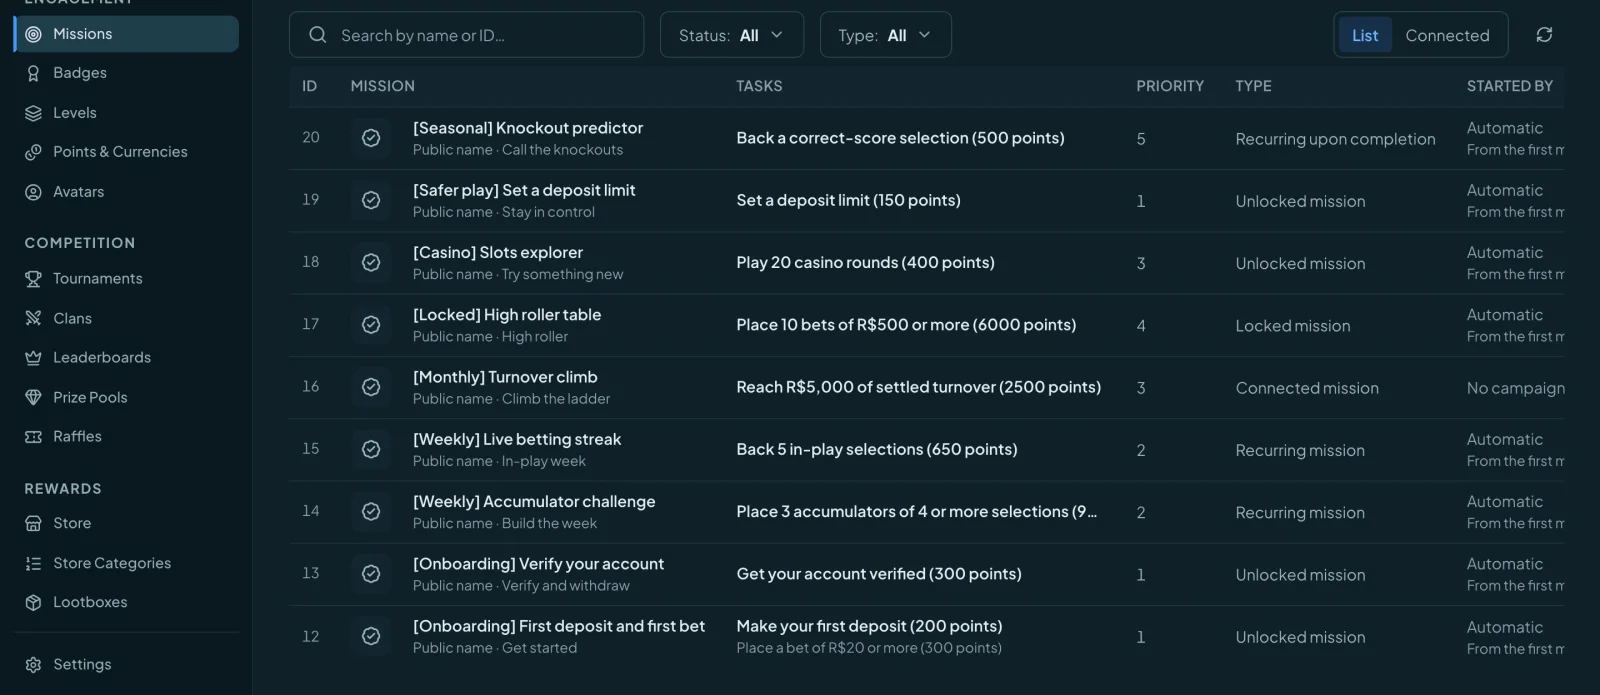1600x695 pixels.
Task: Toggle status check for High roller table
Action: (x=371, y=325)
